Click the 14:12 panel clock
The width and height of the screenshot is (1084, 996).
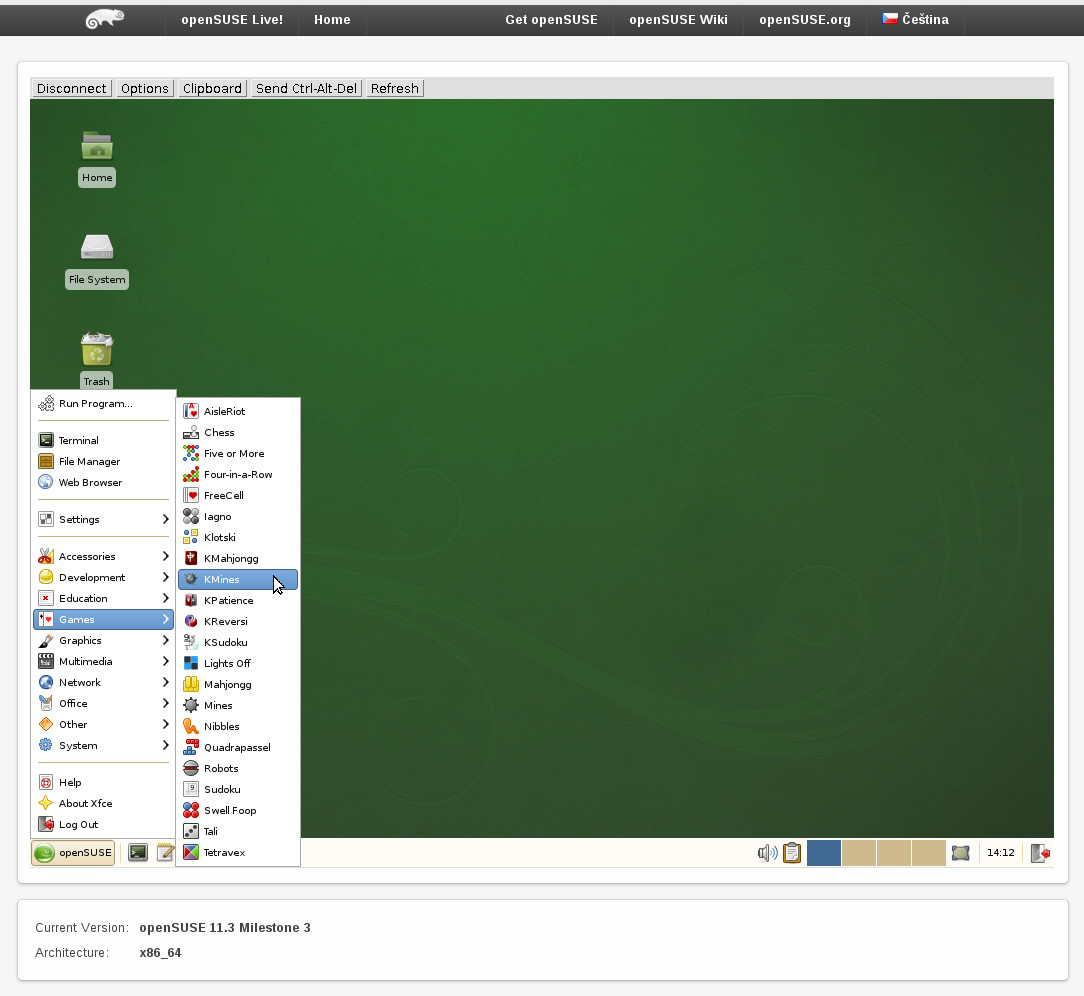coord(1000,853)
